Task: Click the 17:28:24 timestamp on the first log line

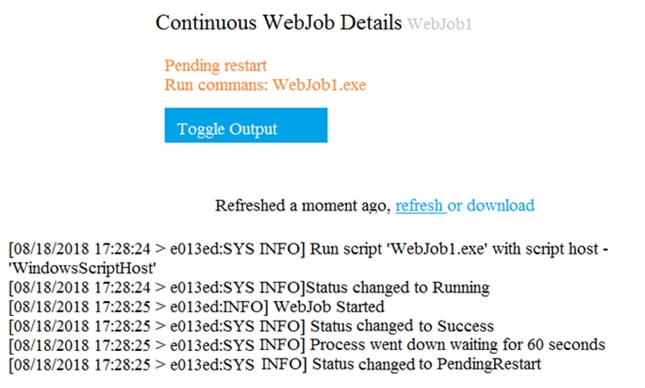Action: pyautogui.click(x=123, y=249)
